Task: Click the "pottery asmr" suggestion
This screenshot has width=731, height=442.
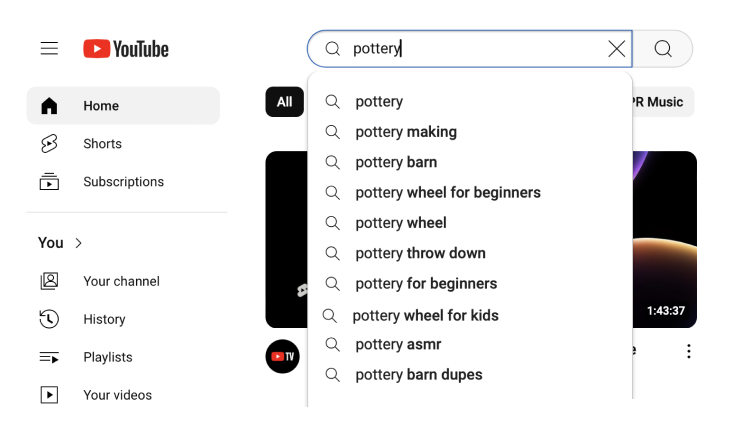Action: pyautogui.click(x=398, y=344)
